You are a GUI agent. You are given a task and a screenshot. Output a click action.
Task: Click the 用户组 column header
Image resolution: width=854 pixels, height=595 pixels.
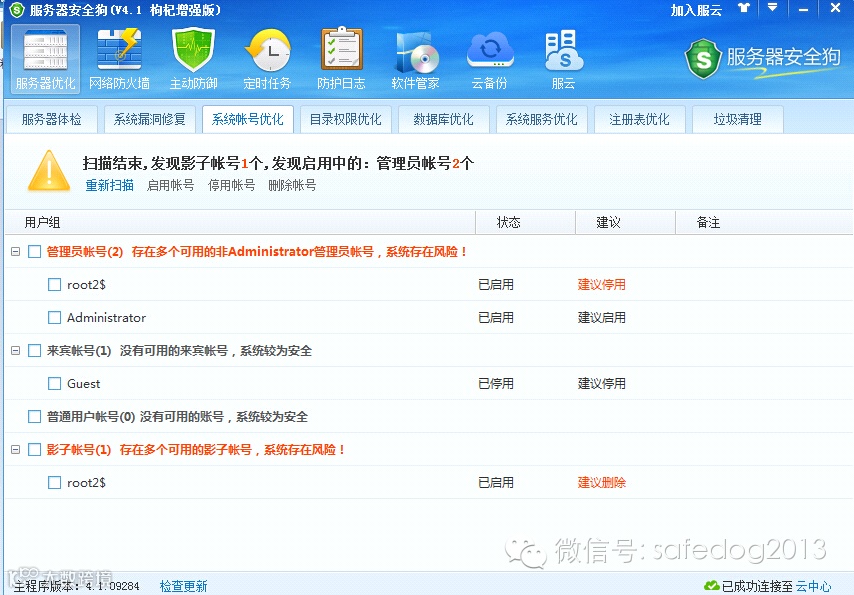click(x=240, y=222)
